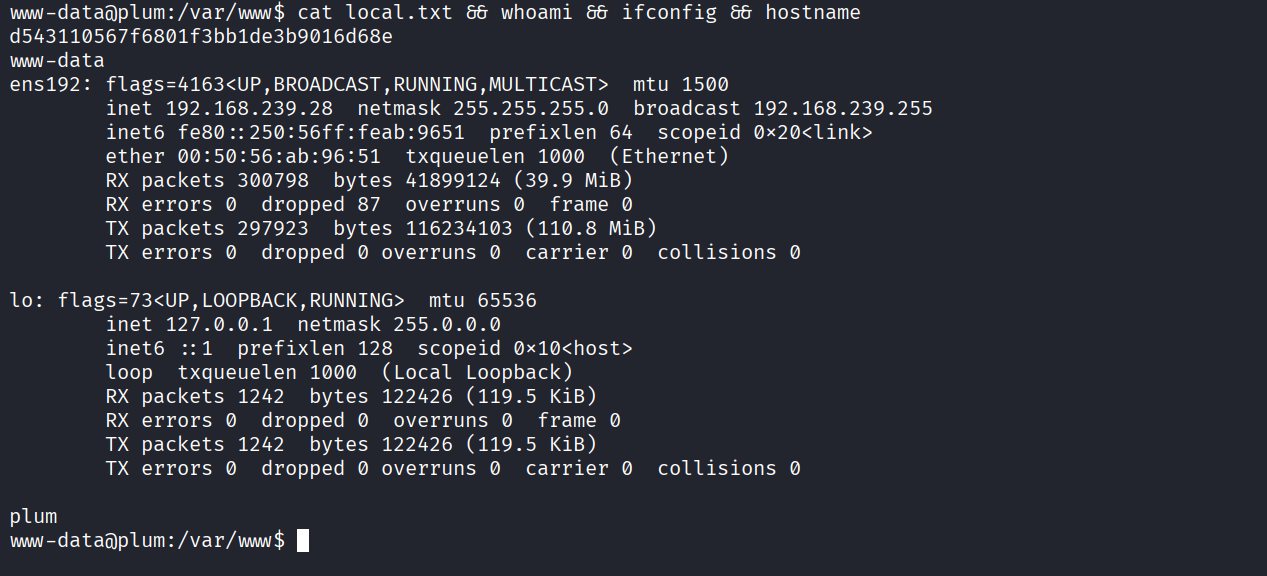Click the local.txt hash value line

(201, 37)
